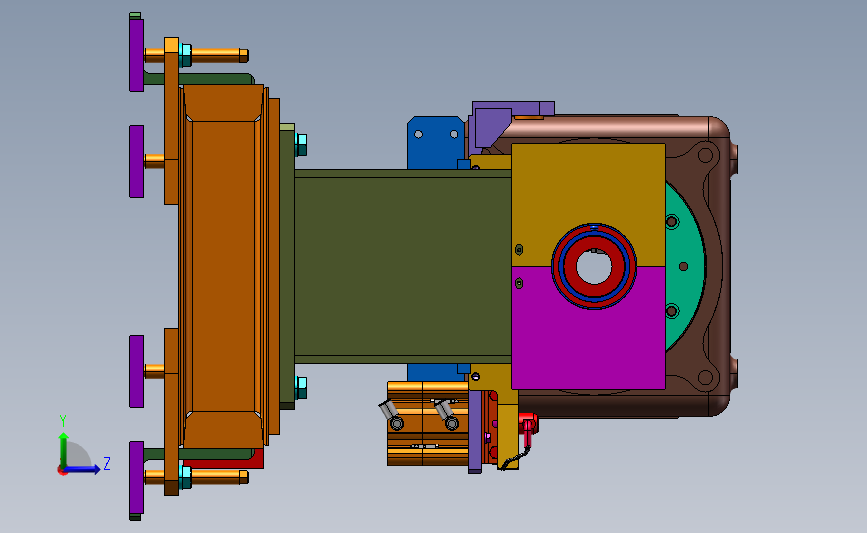Screen dimensions: 867x533
Task: Click the blue Z axis arrow of the triad
Action: click(x=83, y=470)
